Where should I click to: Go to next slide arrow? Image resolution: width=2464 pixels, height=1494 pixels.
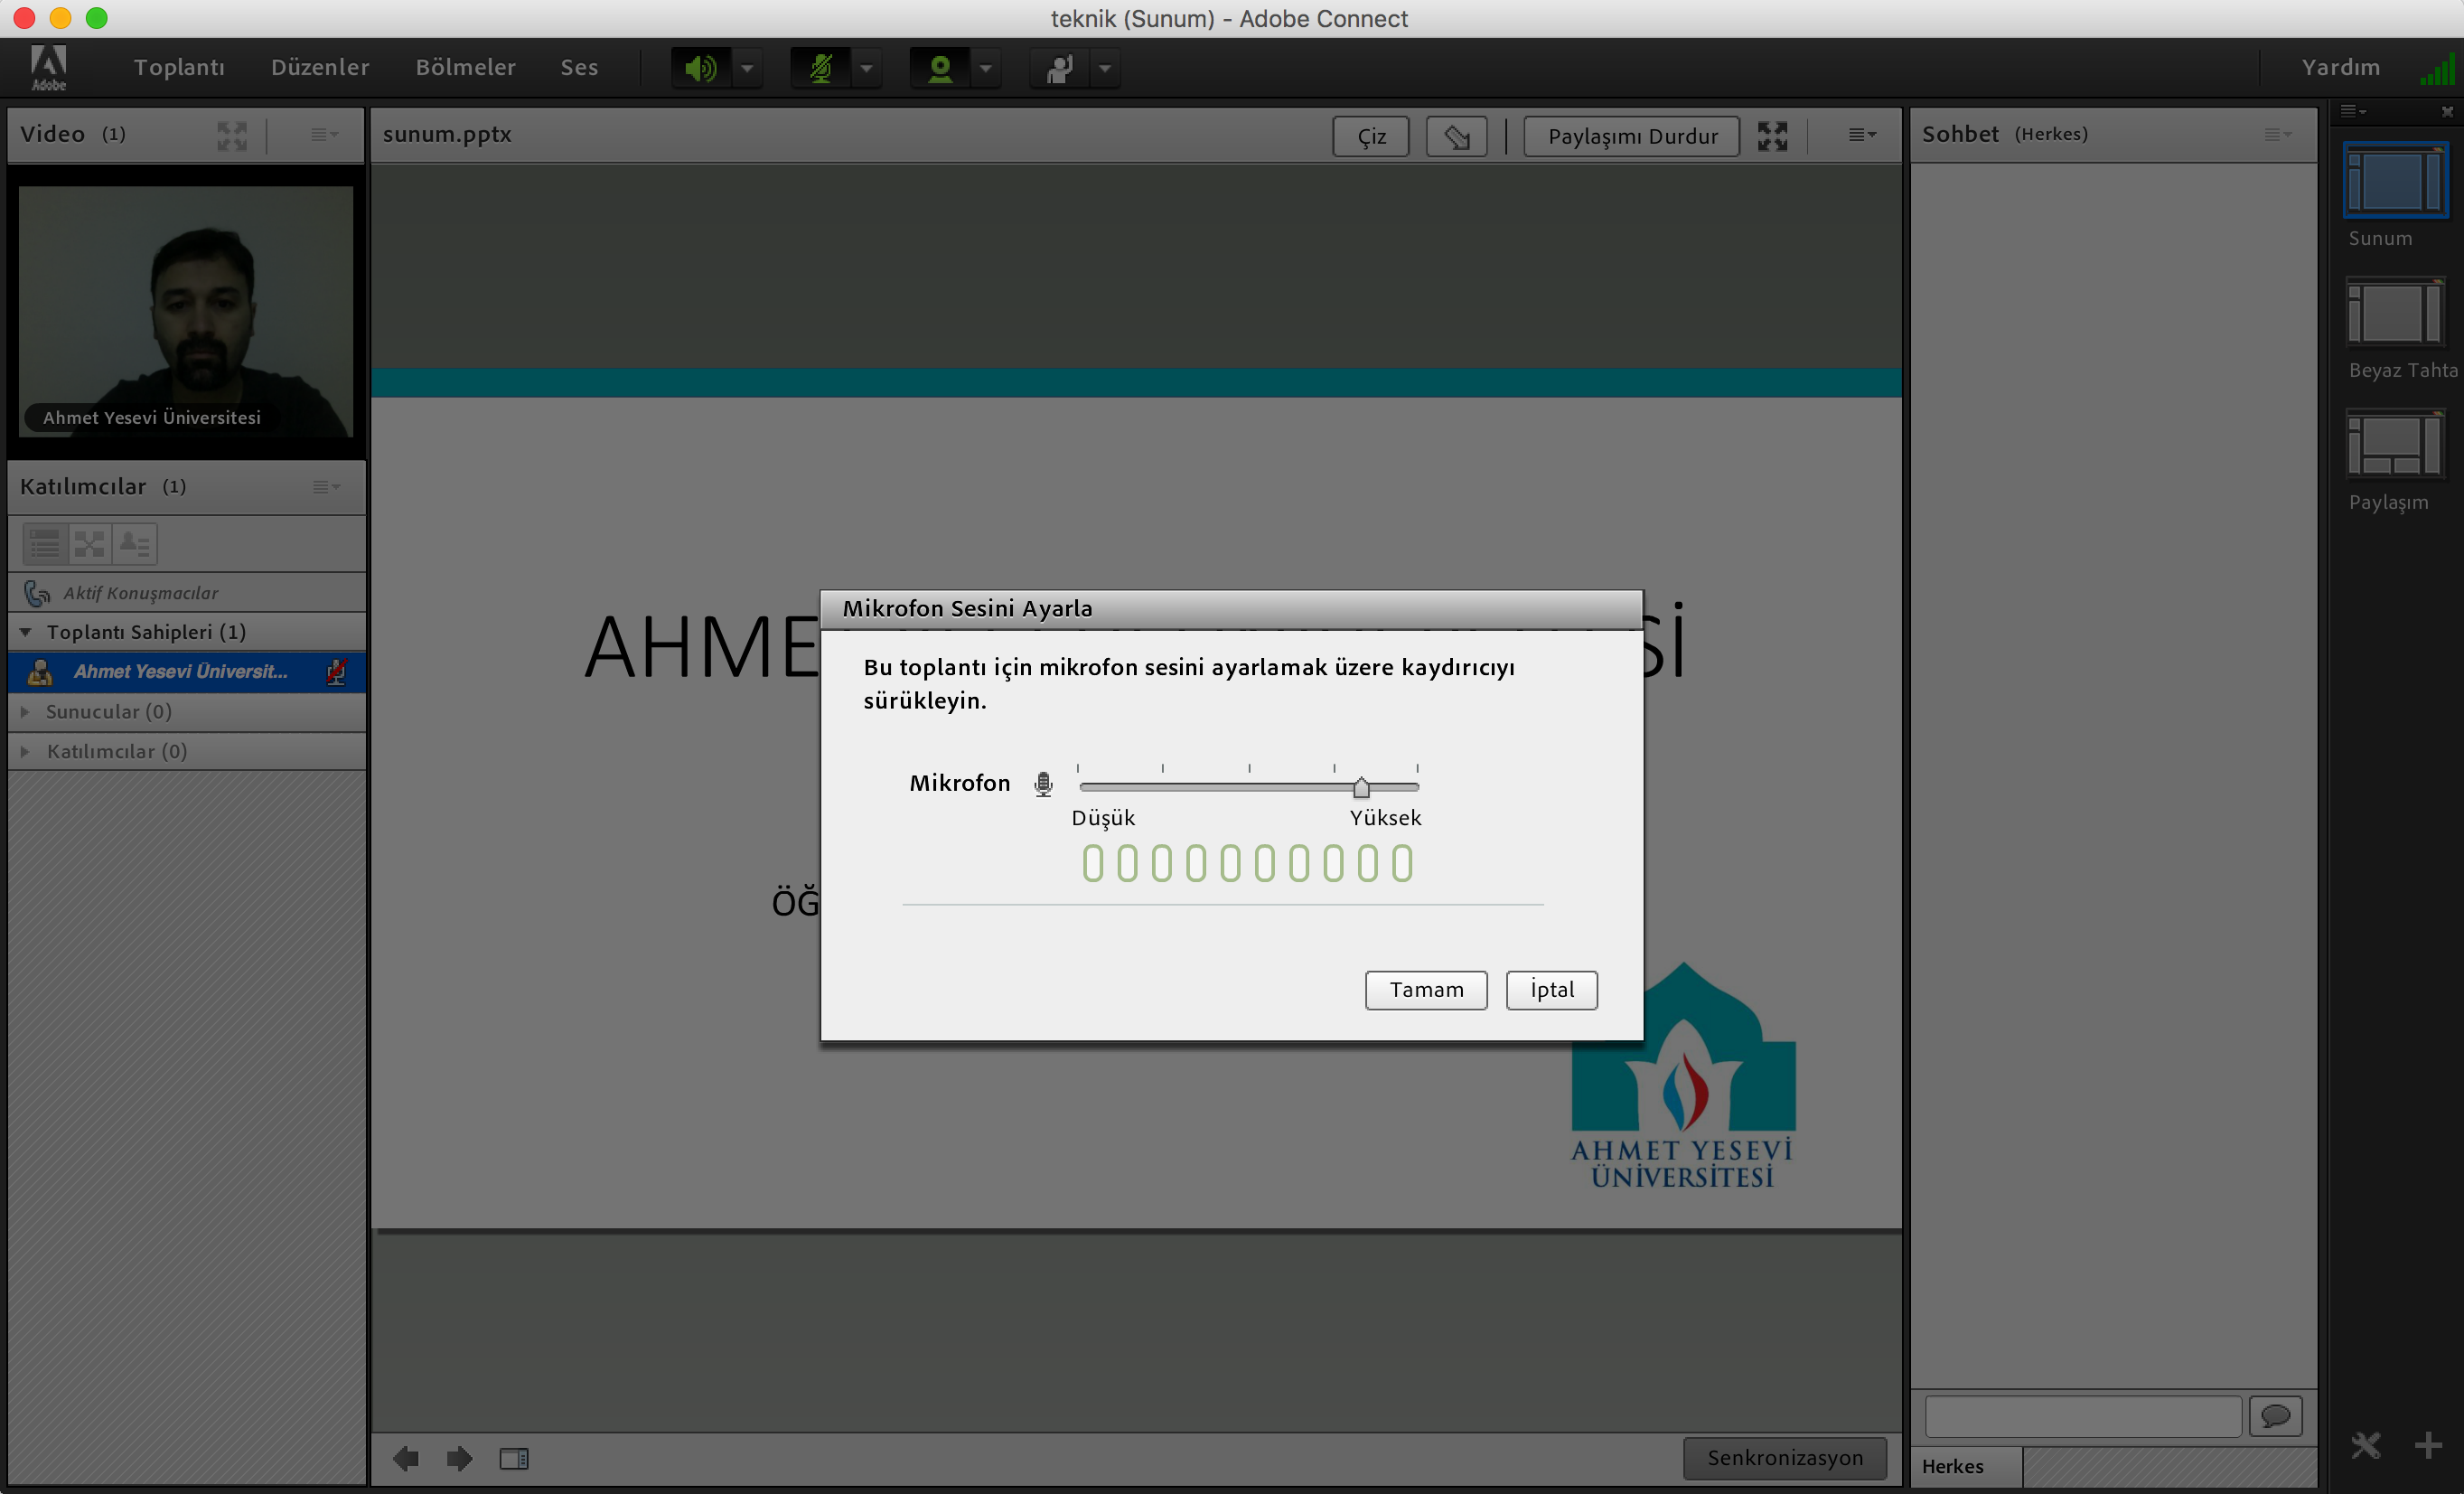point(460,1458)
